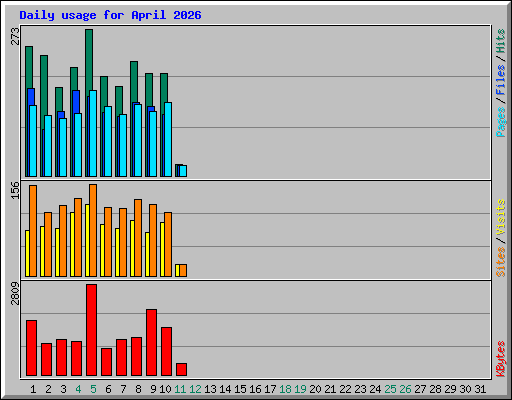Click the cyan Pages bar for day 2
This screenshot has height=400, width=512.
coord(48,146)
